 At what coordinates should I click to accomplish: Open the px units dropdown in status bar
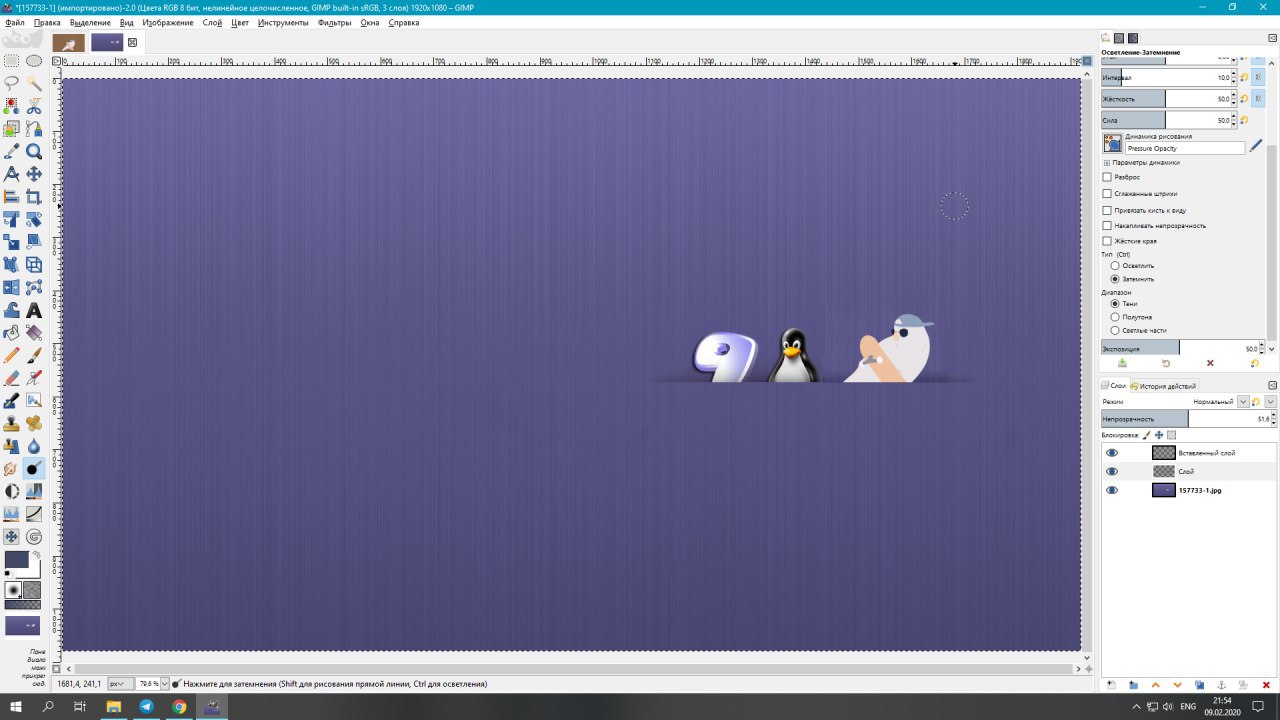click(x=120, y=684)
